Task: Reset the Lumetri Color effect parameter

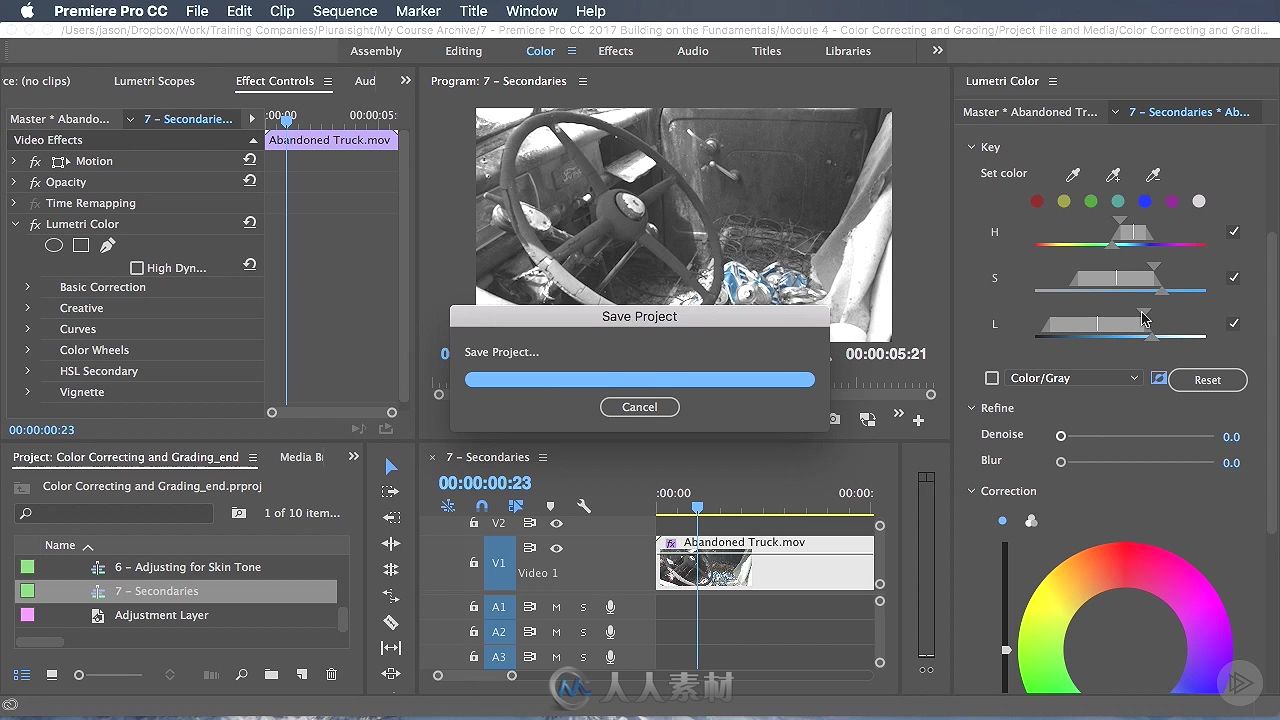Action: click(250, 223)
